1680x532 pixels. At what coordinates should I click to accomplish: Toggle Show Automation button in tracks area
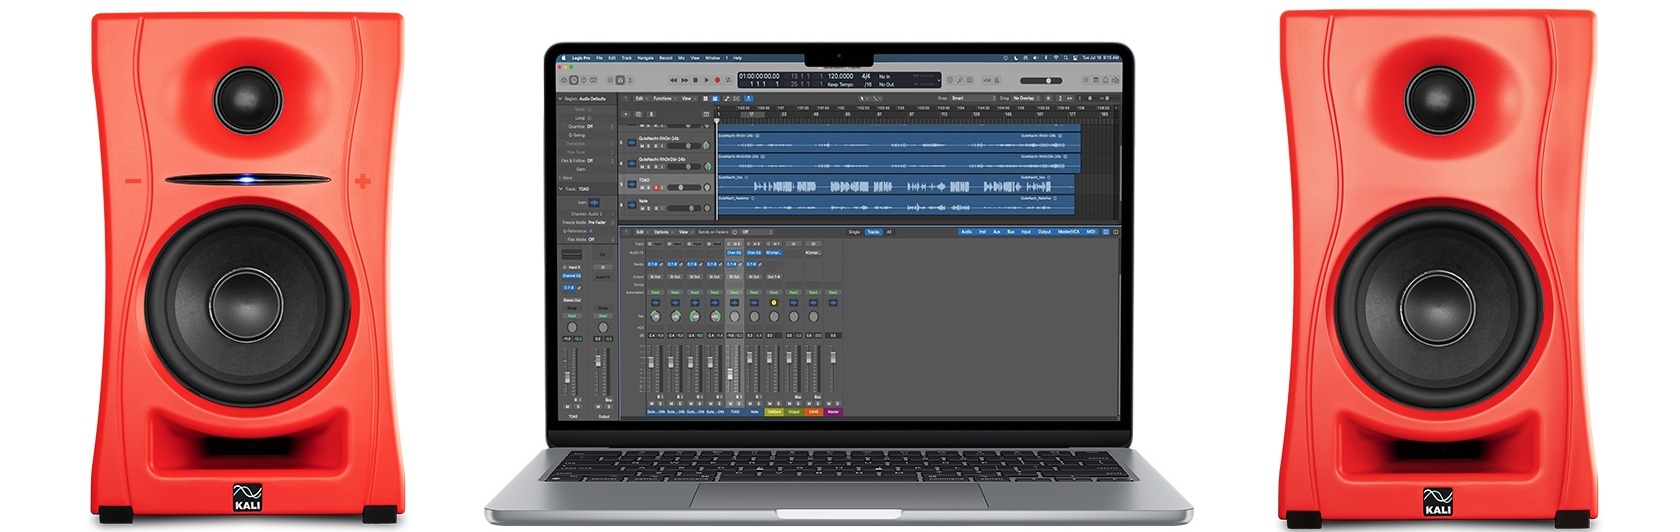[727, 98]
